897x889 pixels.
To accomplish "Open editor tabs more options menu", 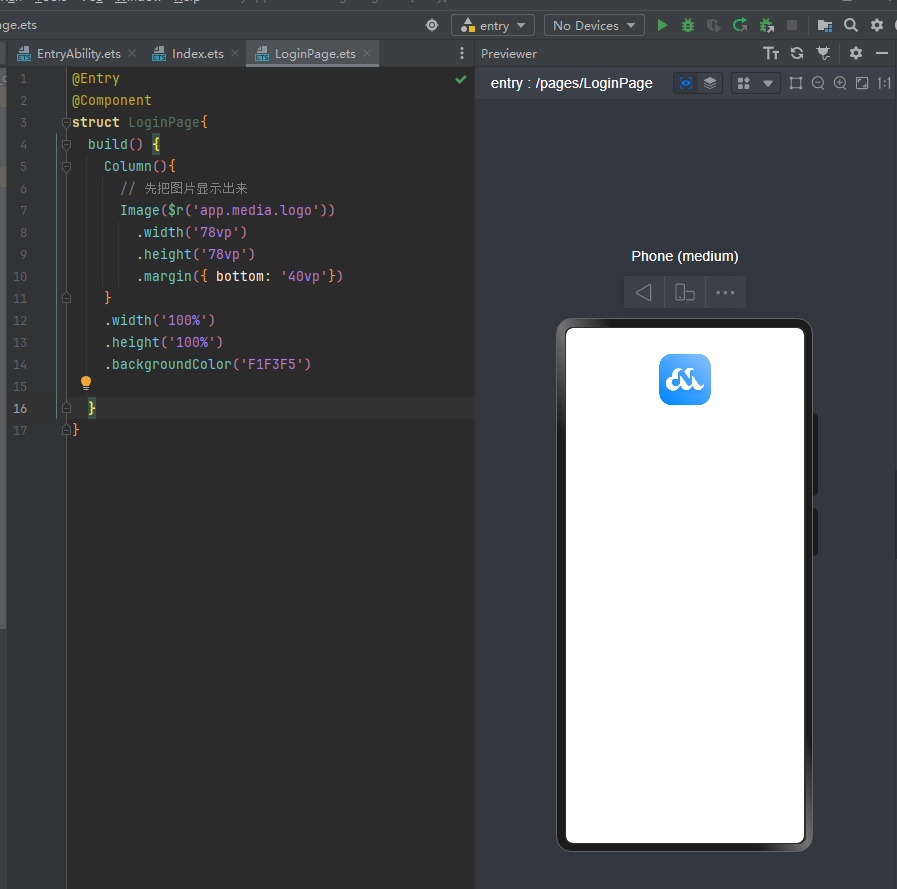I will click(x=462, y=53).
